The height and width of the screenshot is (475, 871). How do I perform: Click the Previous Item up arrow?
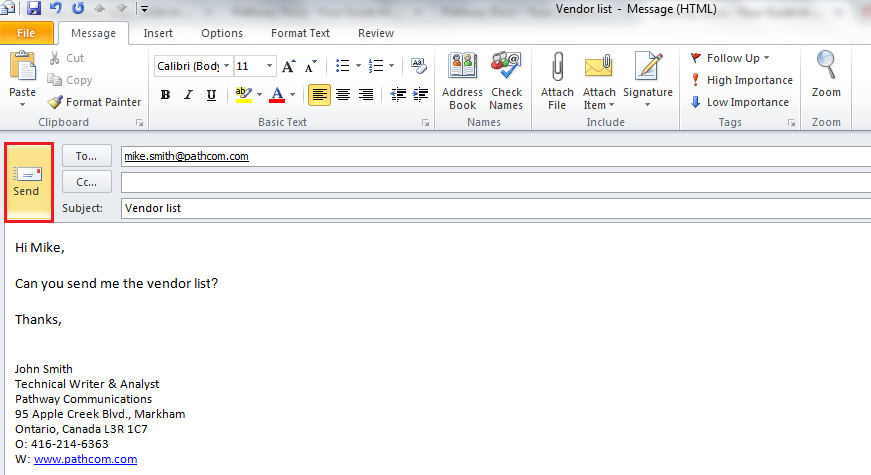[99, 8]
